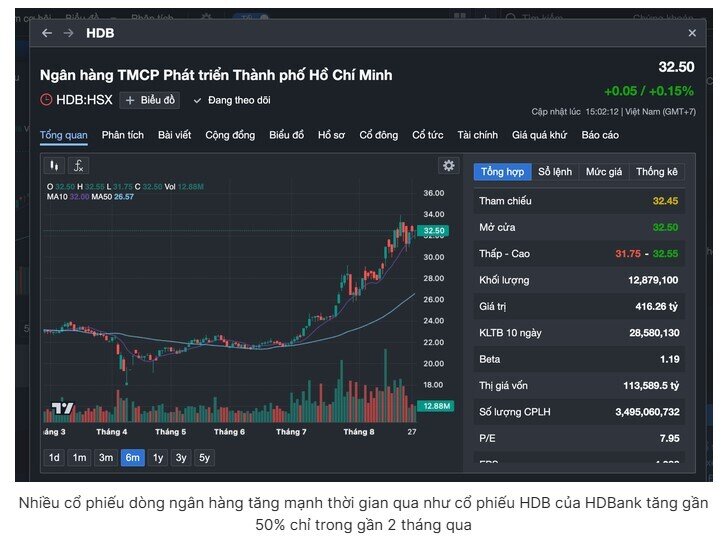Switch to the Cổ tức tab
Viewport: 725px width, 546px height.
point(428,135)
